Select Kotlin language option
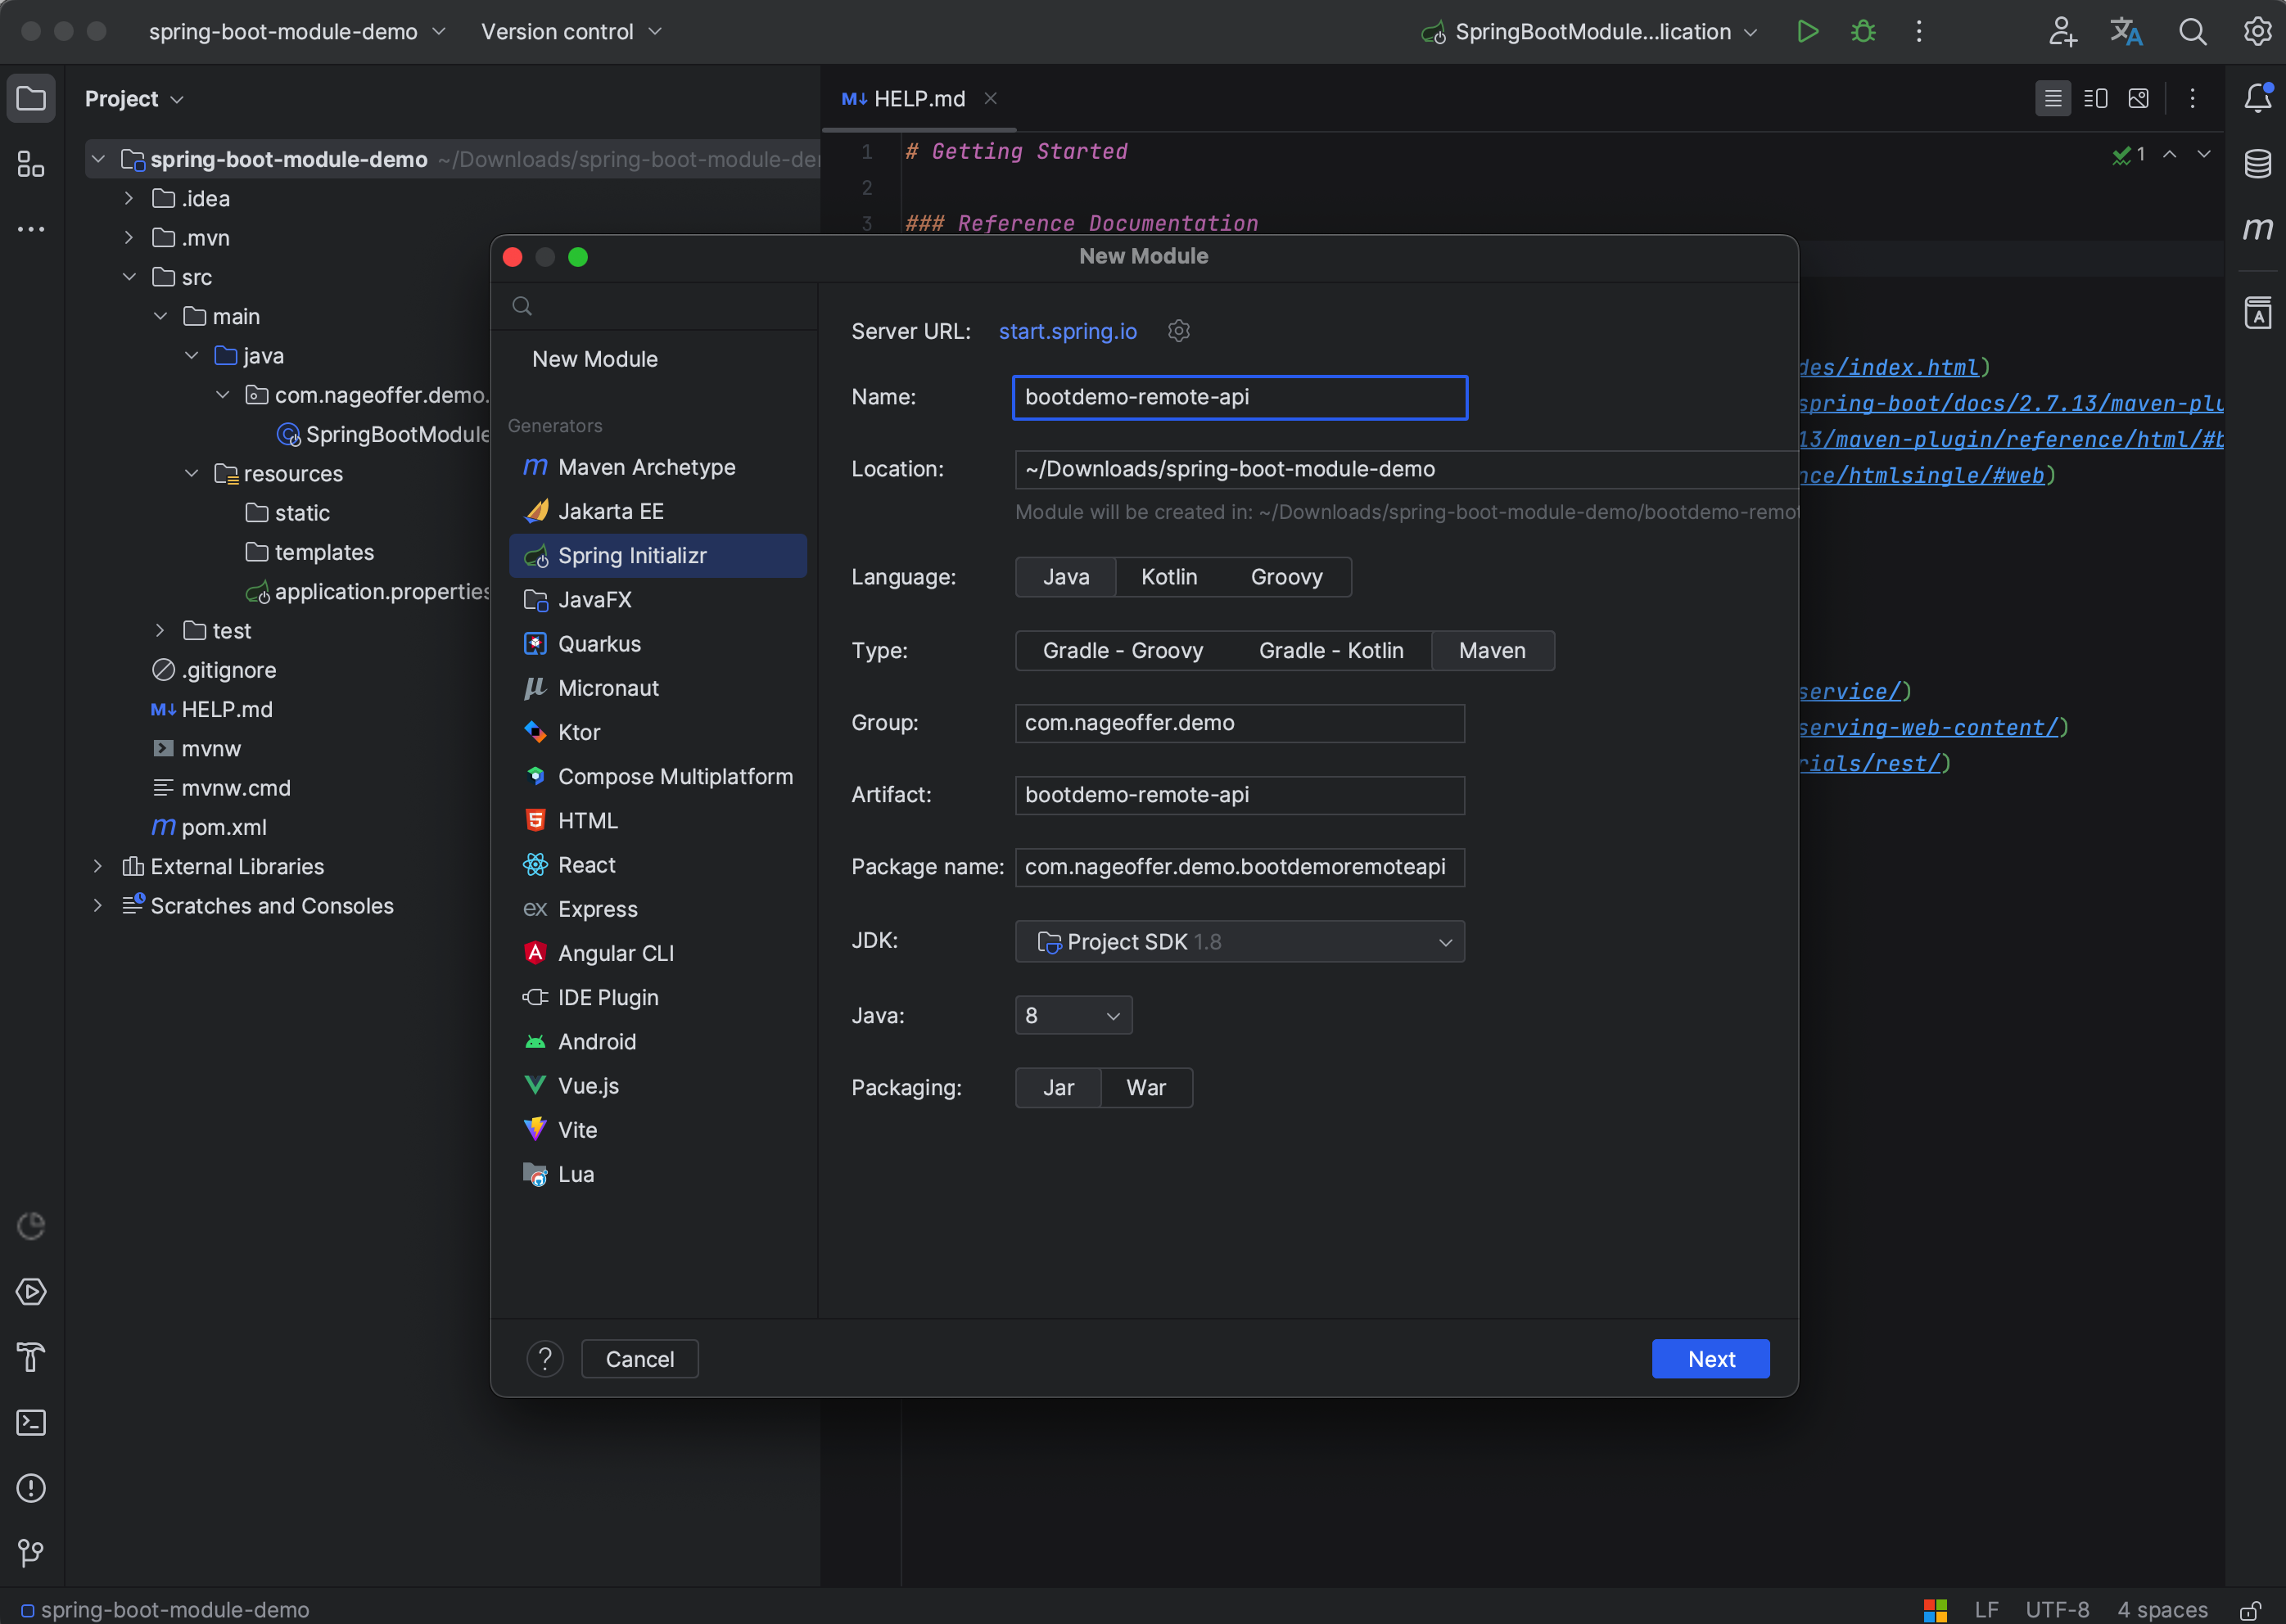Screen dimensions: 2286x1624 tap(1168, 577)
